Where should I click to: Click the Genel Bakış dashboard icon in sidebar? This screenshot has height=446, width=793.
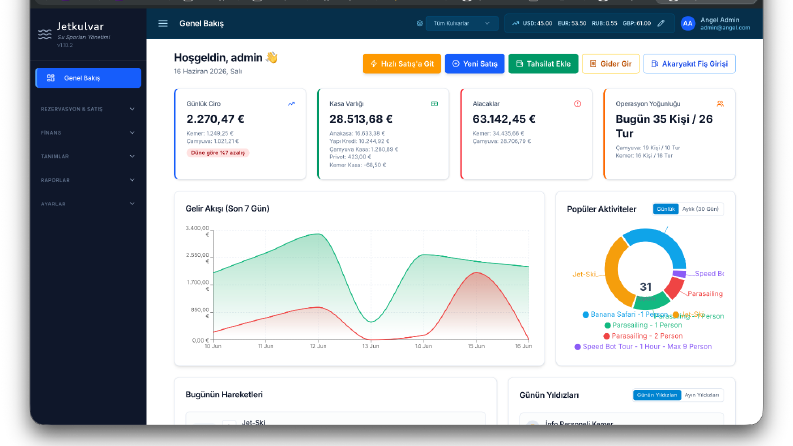[x=51, y=78]
